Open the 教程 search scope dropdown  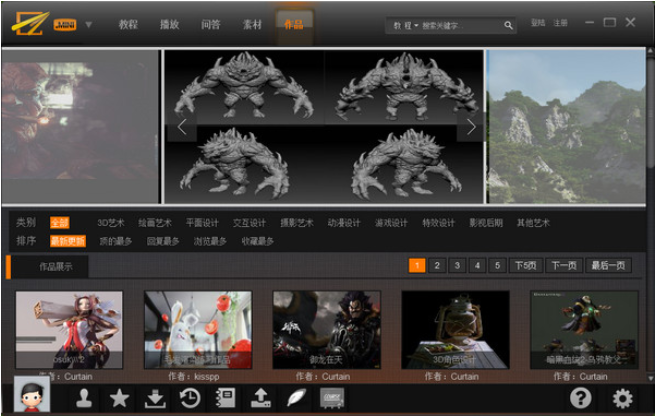(x=406, y=26)
